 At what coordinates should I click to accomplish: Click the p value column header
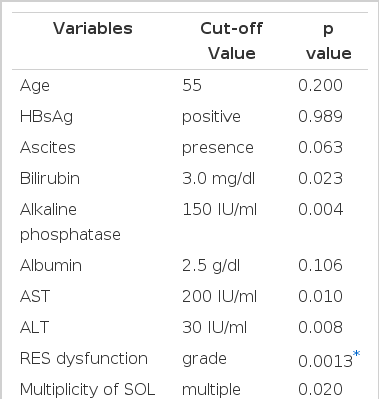click(329, 41)
